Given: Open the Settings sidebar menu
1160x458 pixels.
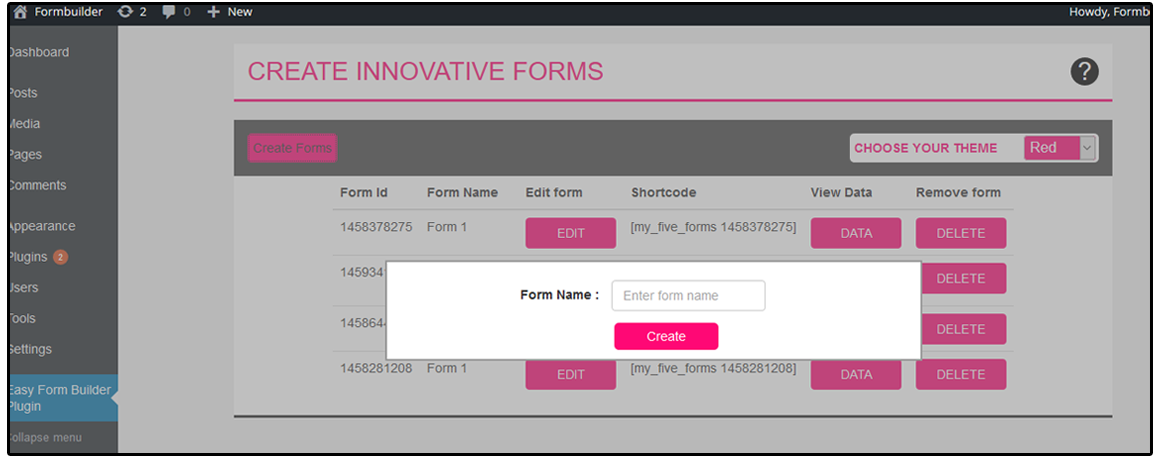Looking at the screenshot, I should coord(30,349).
